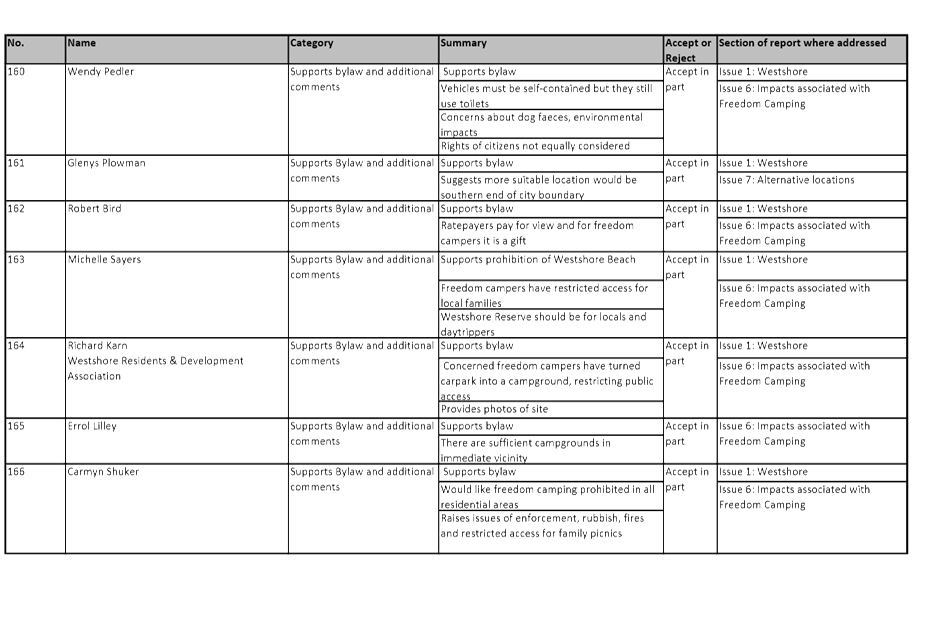Viewport: 925px width, 638px height.
Task: Click Robert Bird's 'Supports bylaw' summary cell
Action: coord(551,210)
